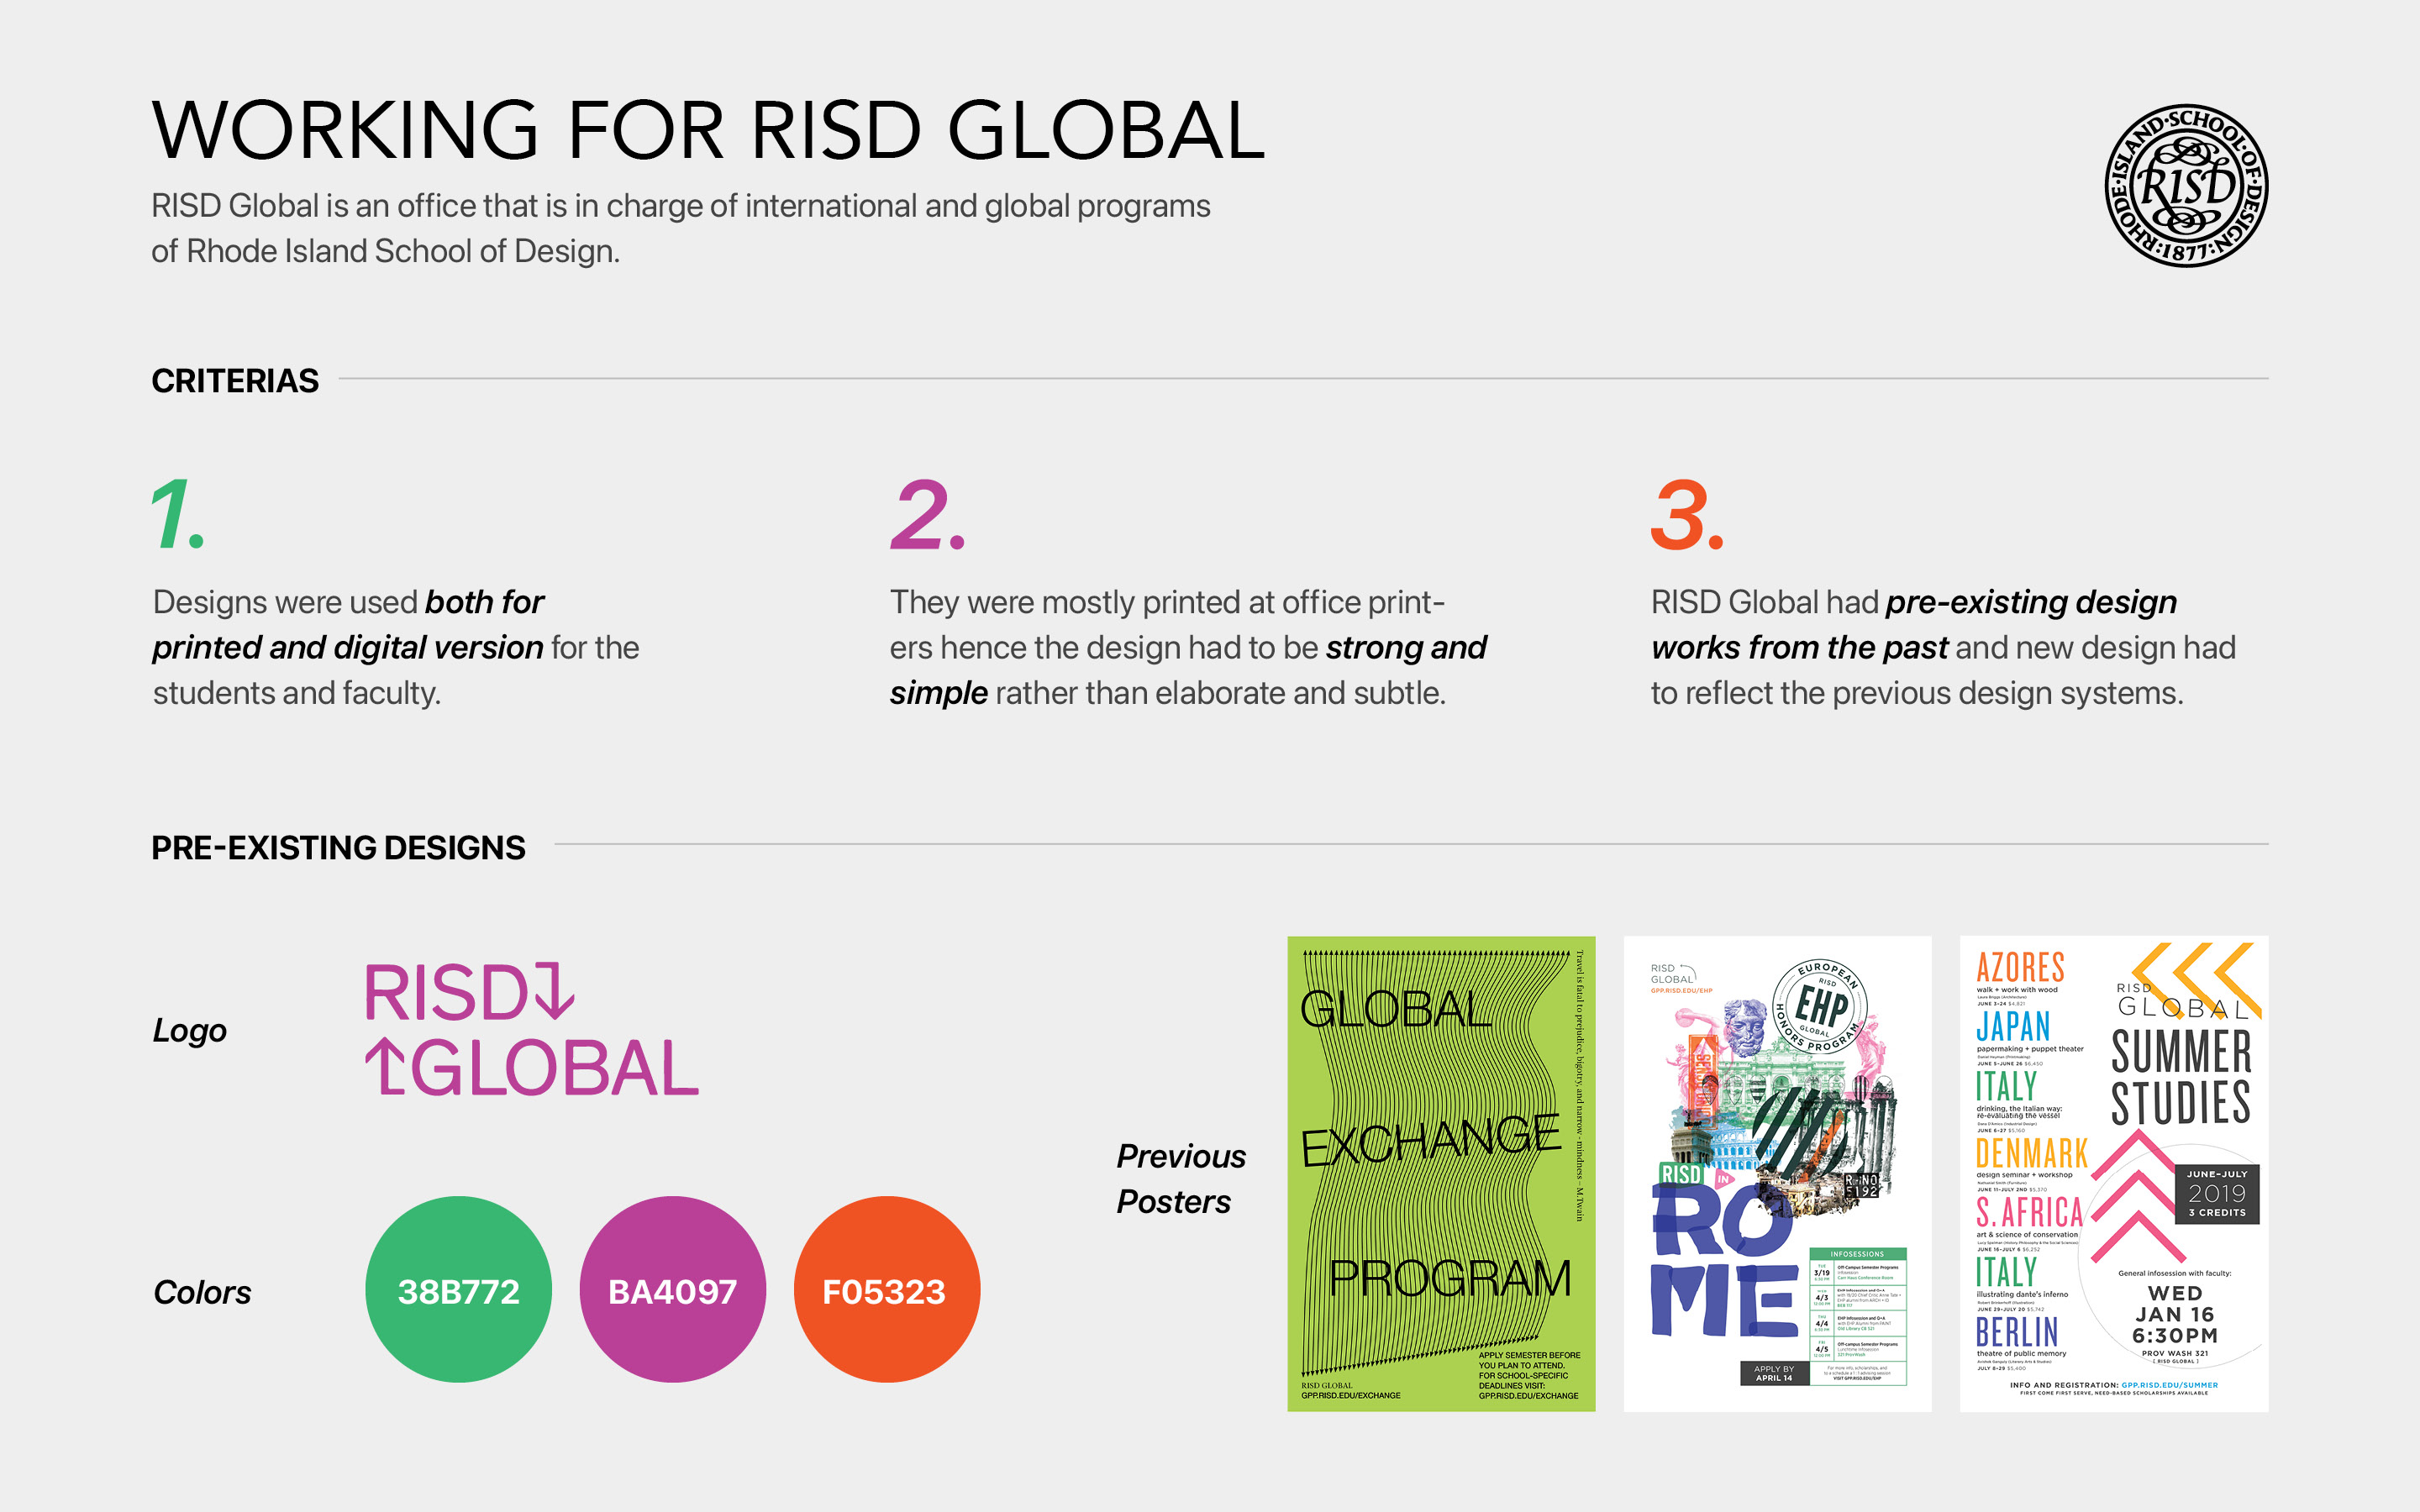Click 'DENMARK' heading on third poster
Screen dimensions: 2420x1512
(2032, 1153)
